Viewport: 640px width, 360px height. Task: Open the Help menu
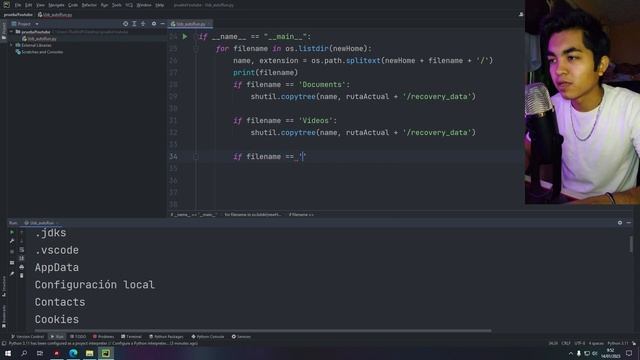pos(160,5)
